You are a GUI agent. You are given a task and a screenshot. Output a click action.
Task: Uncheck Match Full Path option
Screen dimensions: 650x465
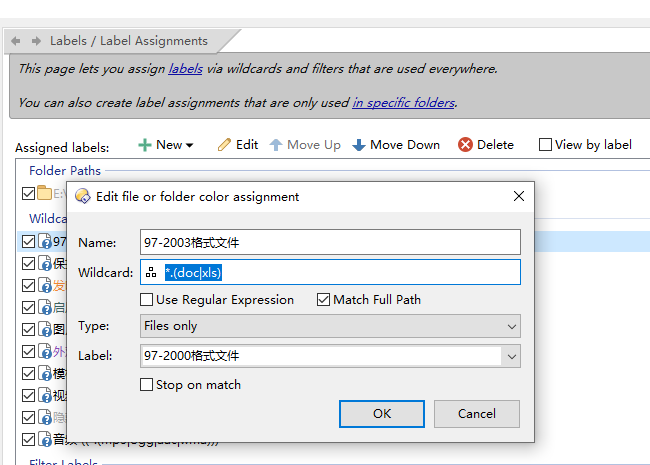click(323, 299)
